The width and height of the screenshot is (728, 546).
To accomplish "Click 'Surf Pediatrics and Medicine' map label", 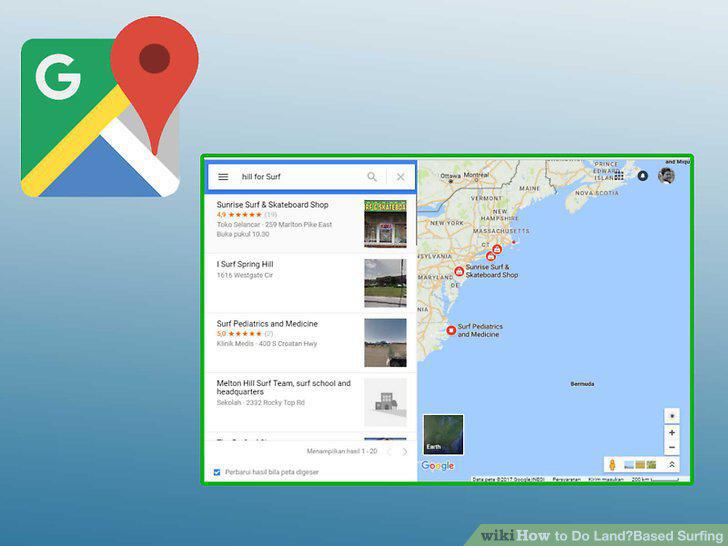I will point(480,330).
